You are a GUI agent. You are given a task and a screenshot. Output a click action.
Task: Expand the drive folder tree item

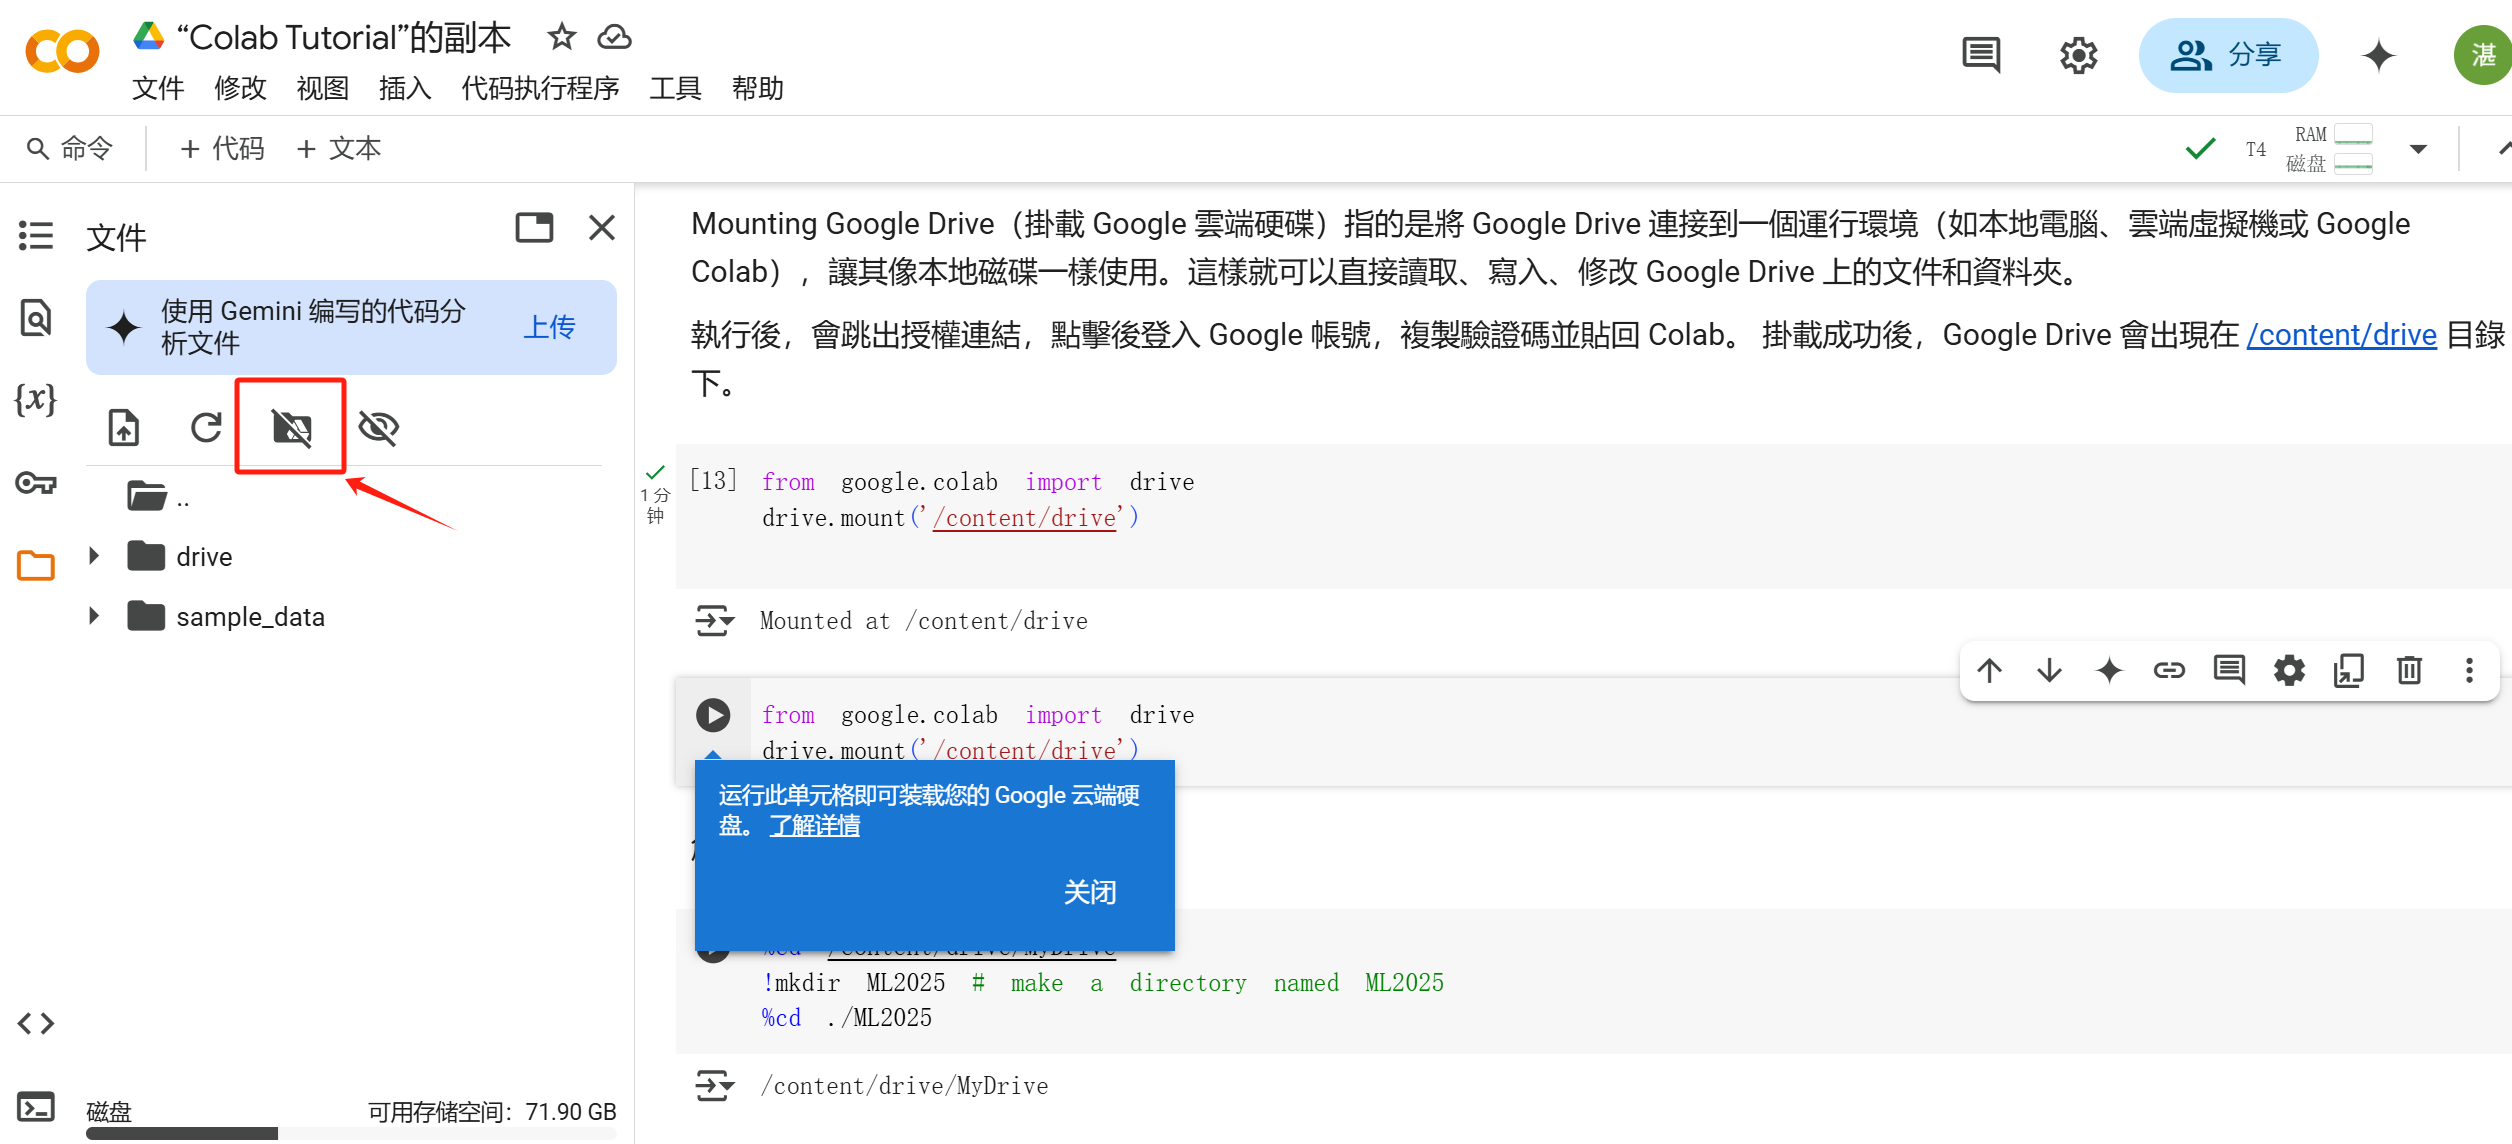click(94, 556)
